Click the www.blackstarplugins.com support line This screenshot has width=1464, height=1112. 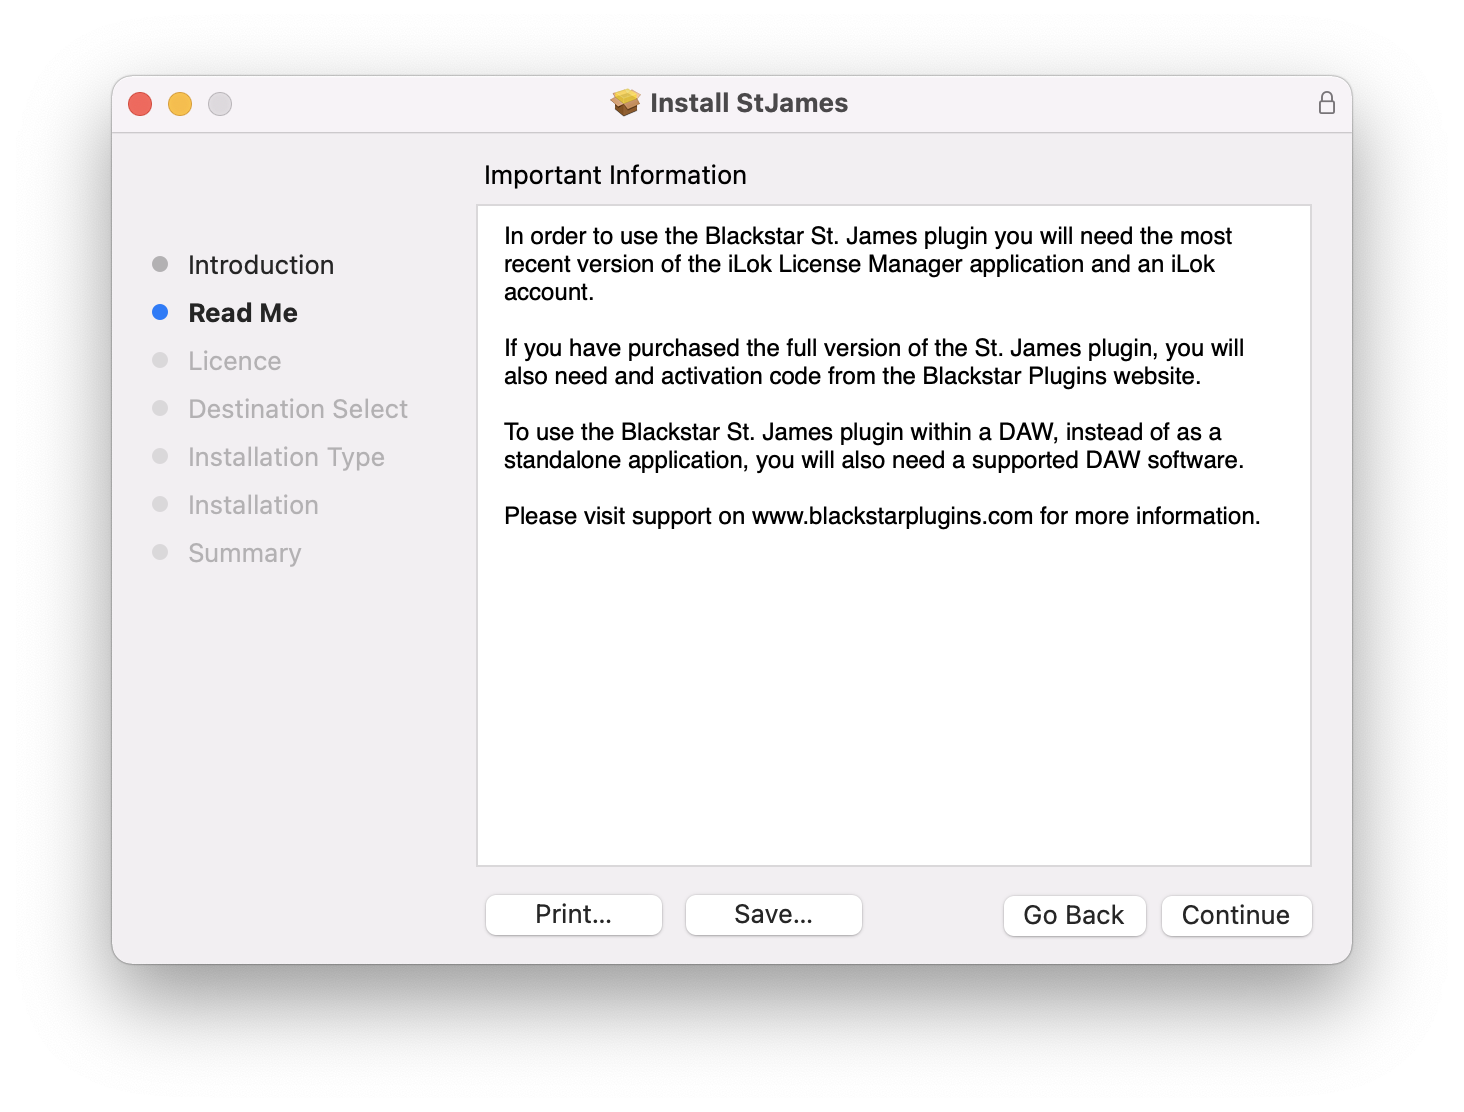click(882, 516)
